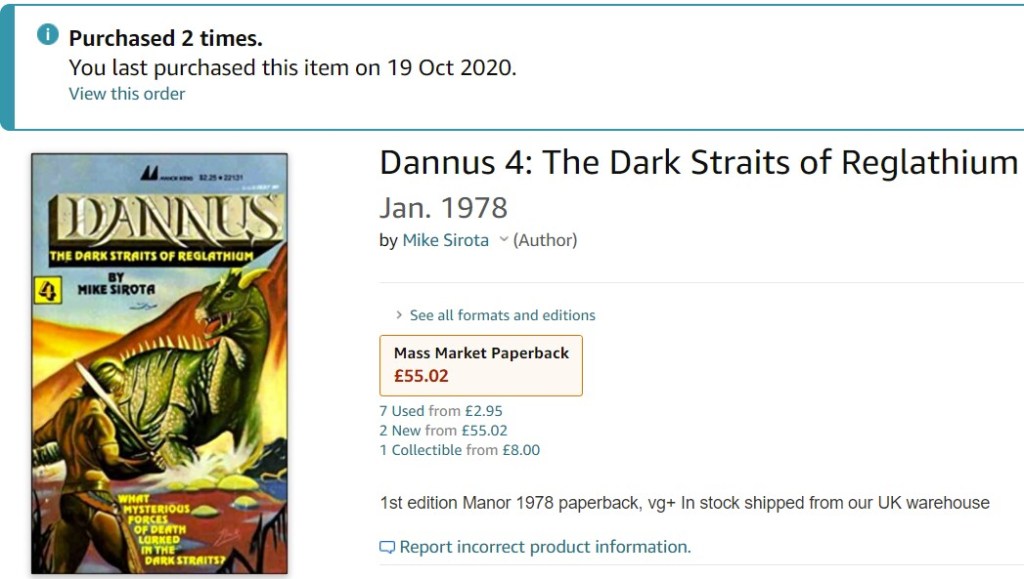Click the Jan. 1978 publication date
The image size is (1024, 579).
[443, 208]
